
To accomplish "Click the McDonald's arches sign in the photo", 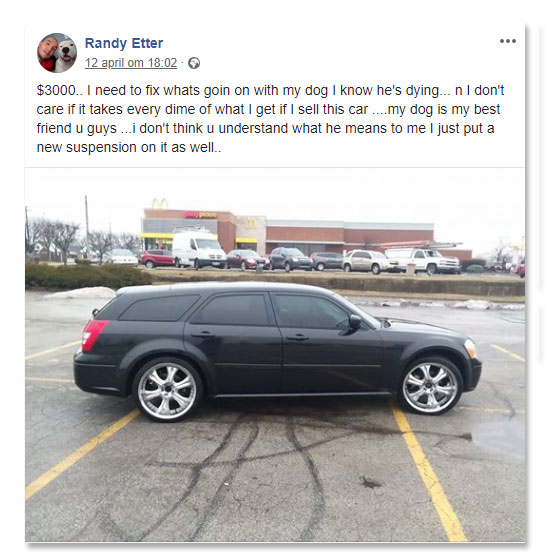I will click(159, 203).
